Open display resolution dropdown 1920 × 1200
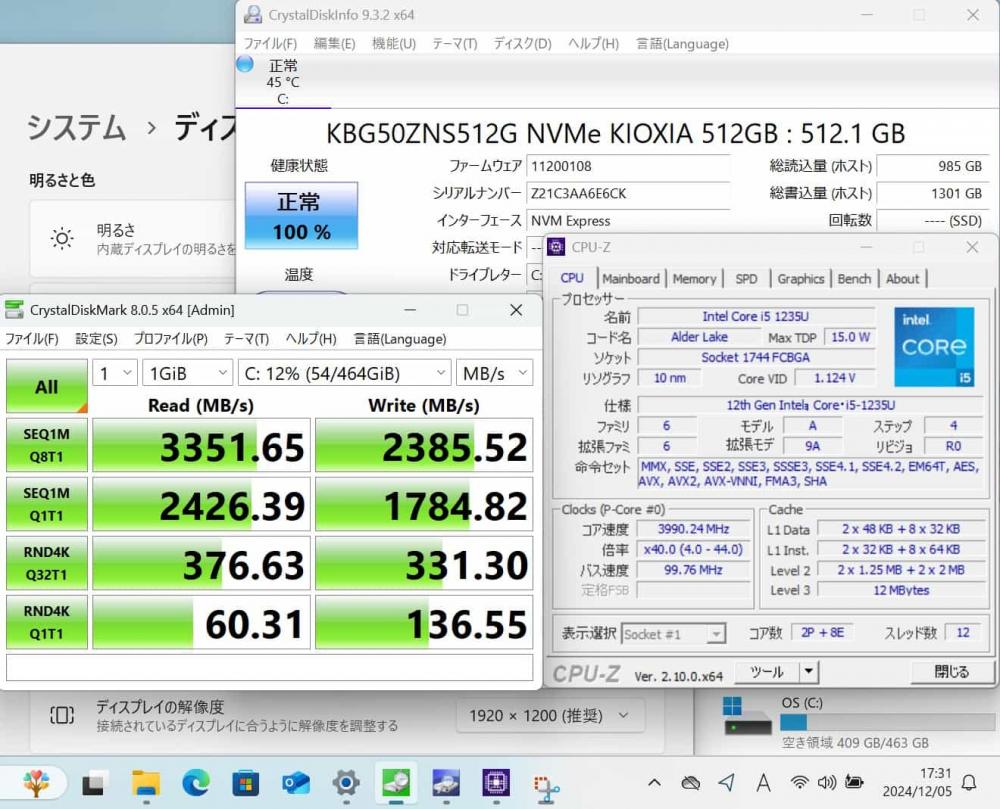Image resolution: width=1000 pixels, height=809 pixels. point(549,716)
